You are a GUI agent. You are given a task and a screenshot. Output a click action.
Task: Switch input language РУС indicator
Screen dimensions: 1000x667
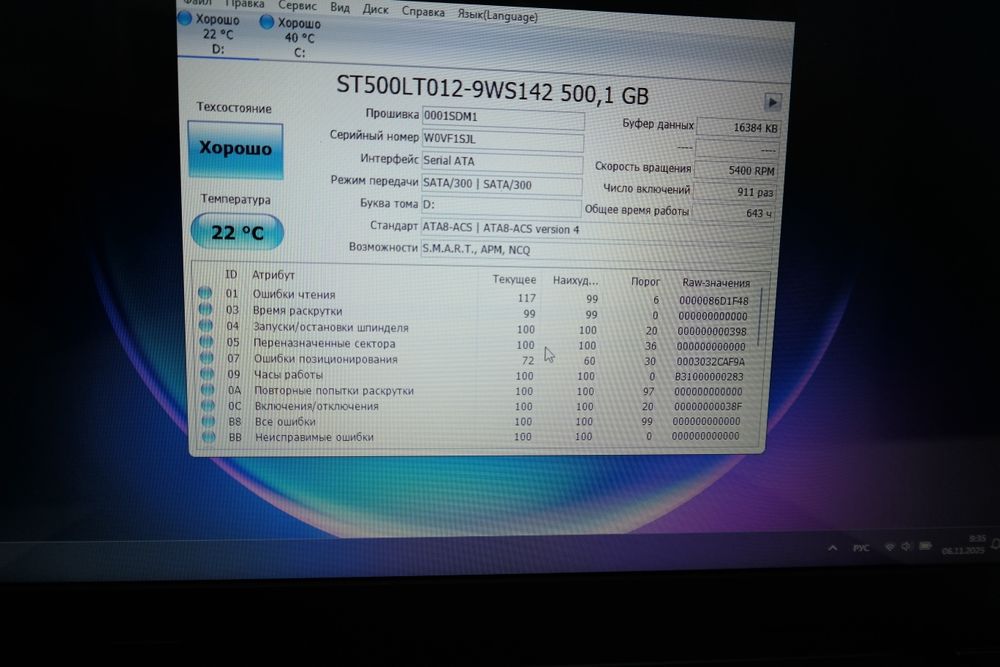tap(861, 548)
